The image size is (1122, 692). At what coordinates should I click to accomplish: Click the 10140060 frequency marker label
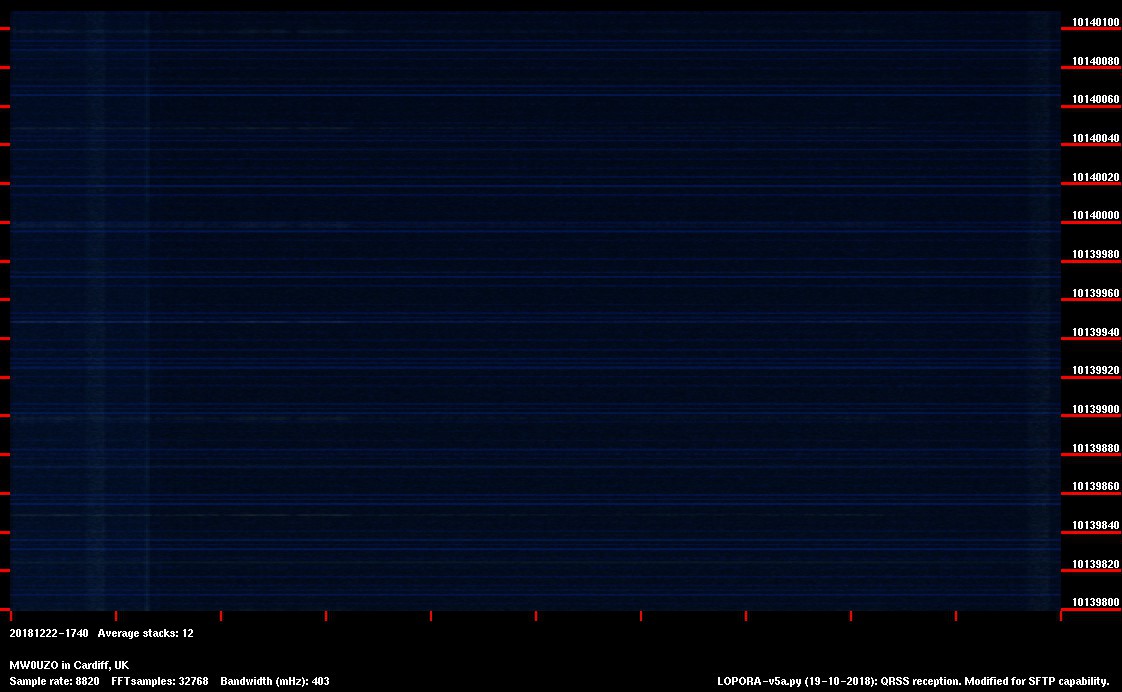pyautogui.click(x=1095, y=100)
